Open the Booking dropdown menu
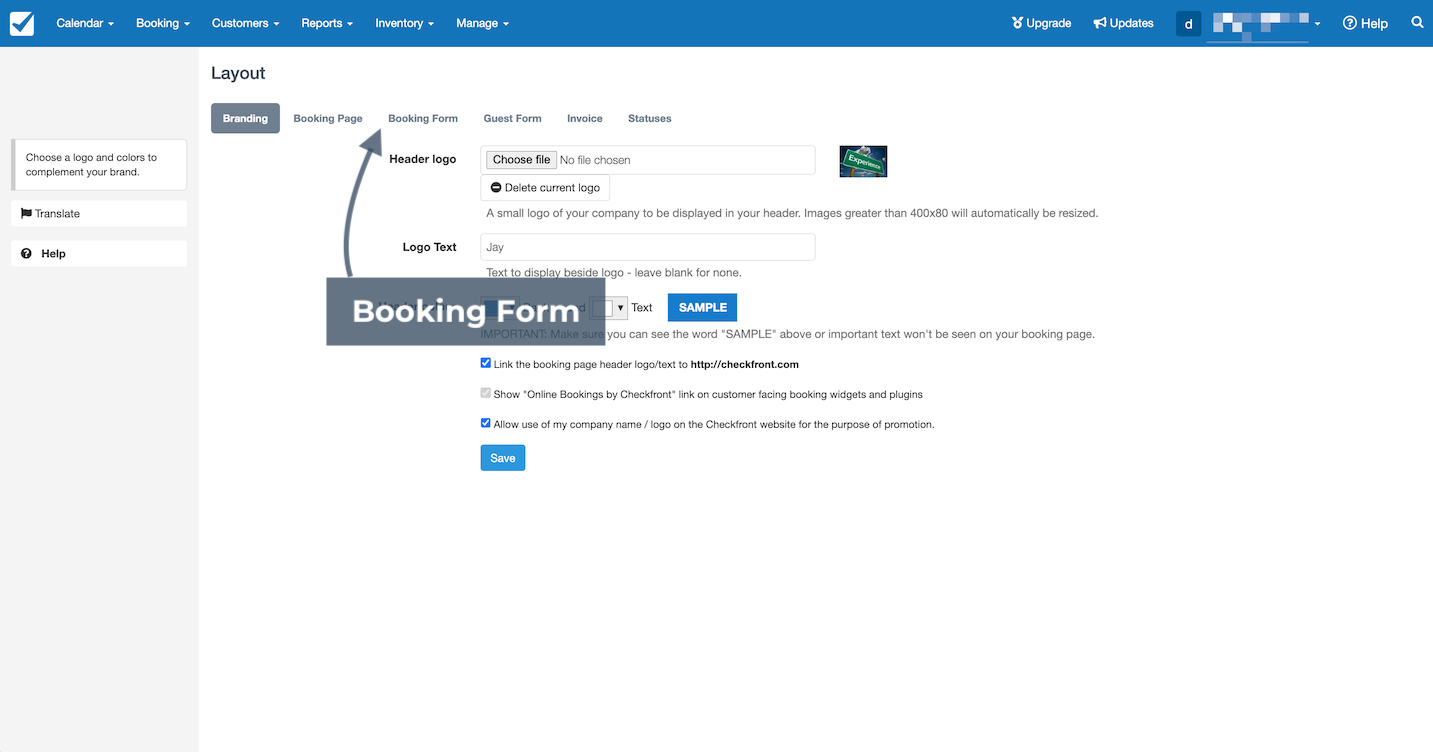The image size is (1433, 752). [163, 23]
